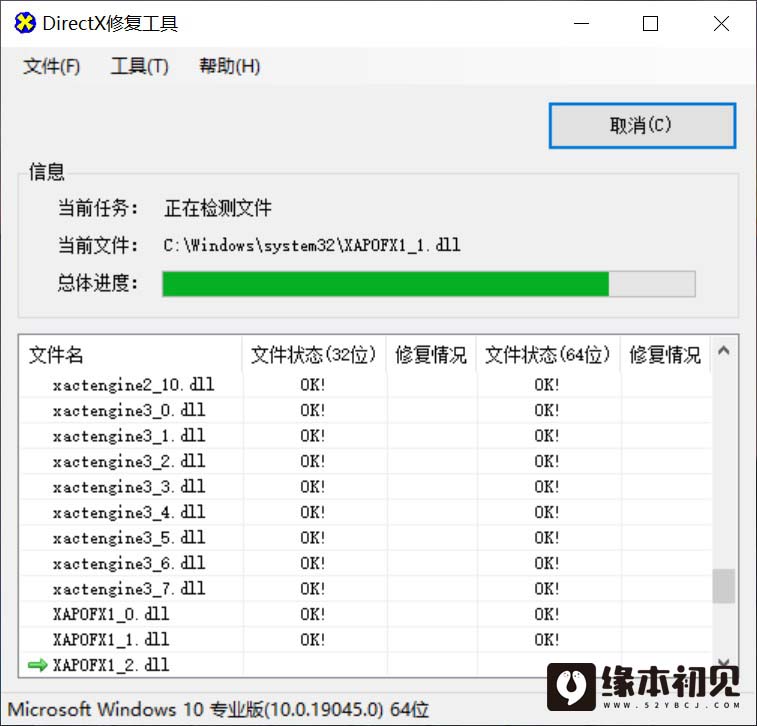Click the 文件状态(64位) column header

pyautogui.click(x=548, y=355)
